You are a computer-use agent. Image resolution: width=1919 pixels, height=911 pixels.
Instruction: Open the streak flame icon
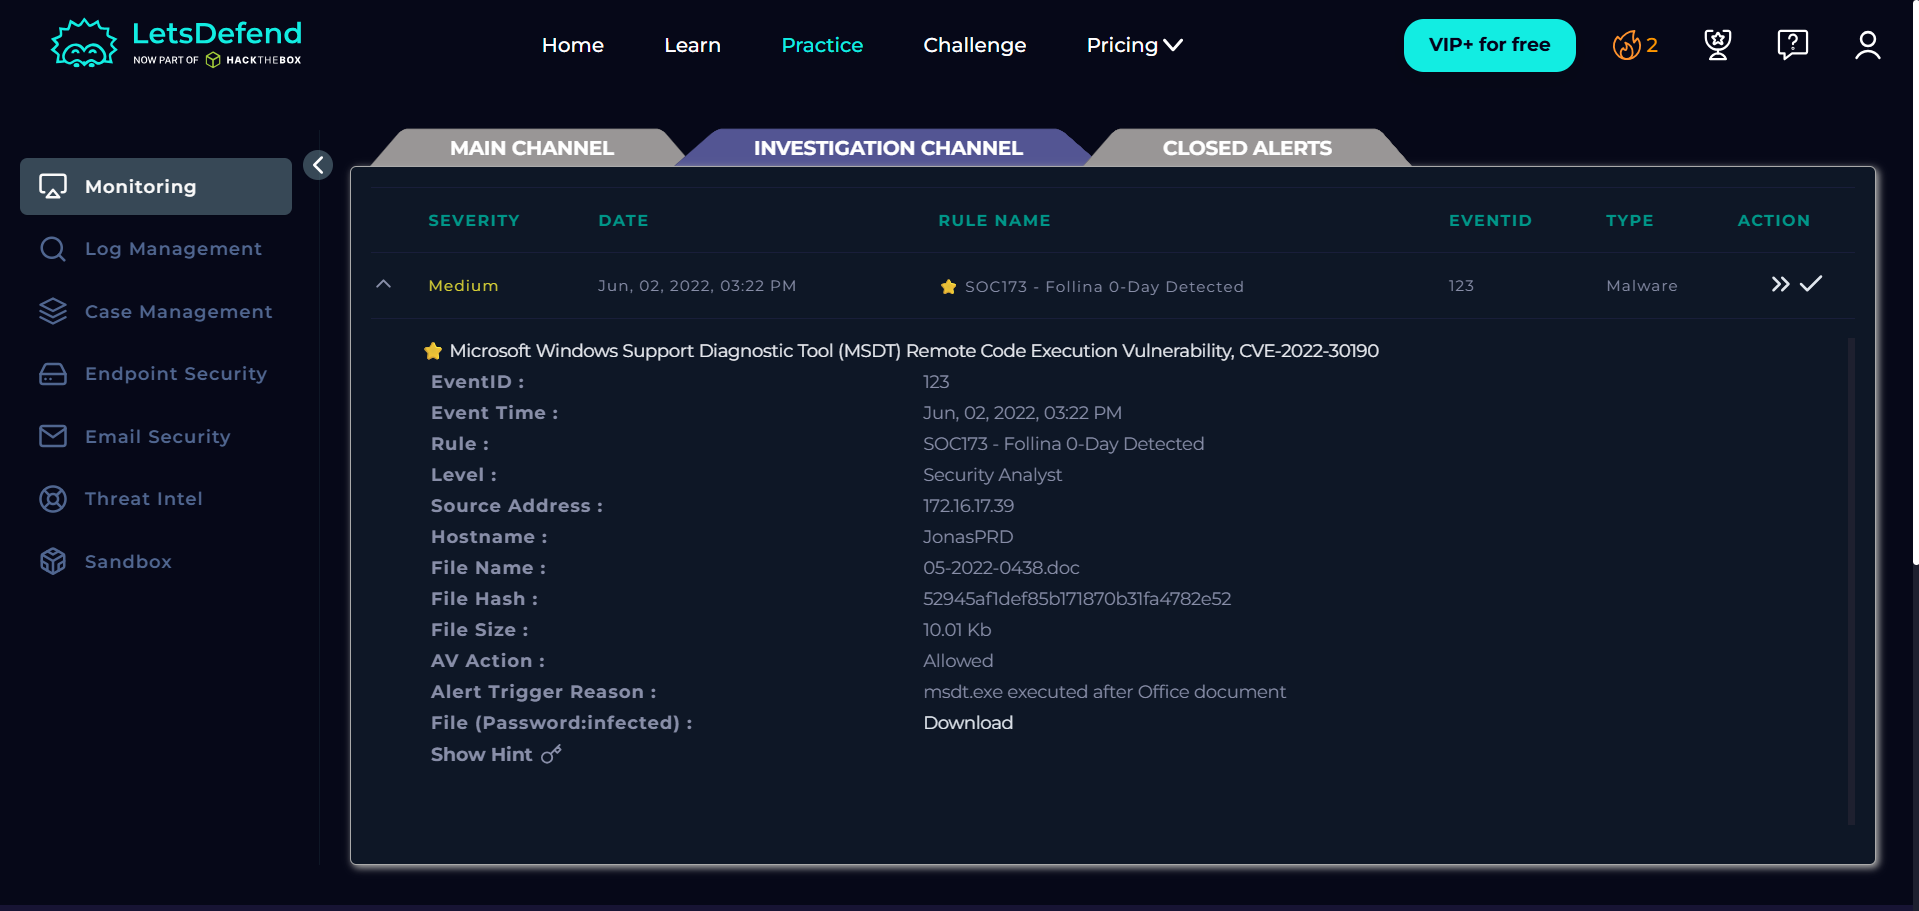pyautogui.click(x=1627, y=45)
